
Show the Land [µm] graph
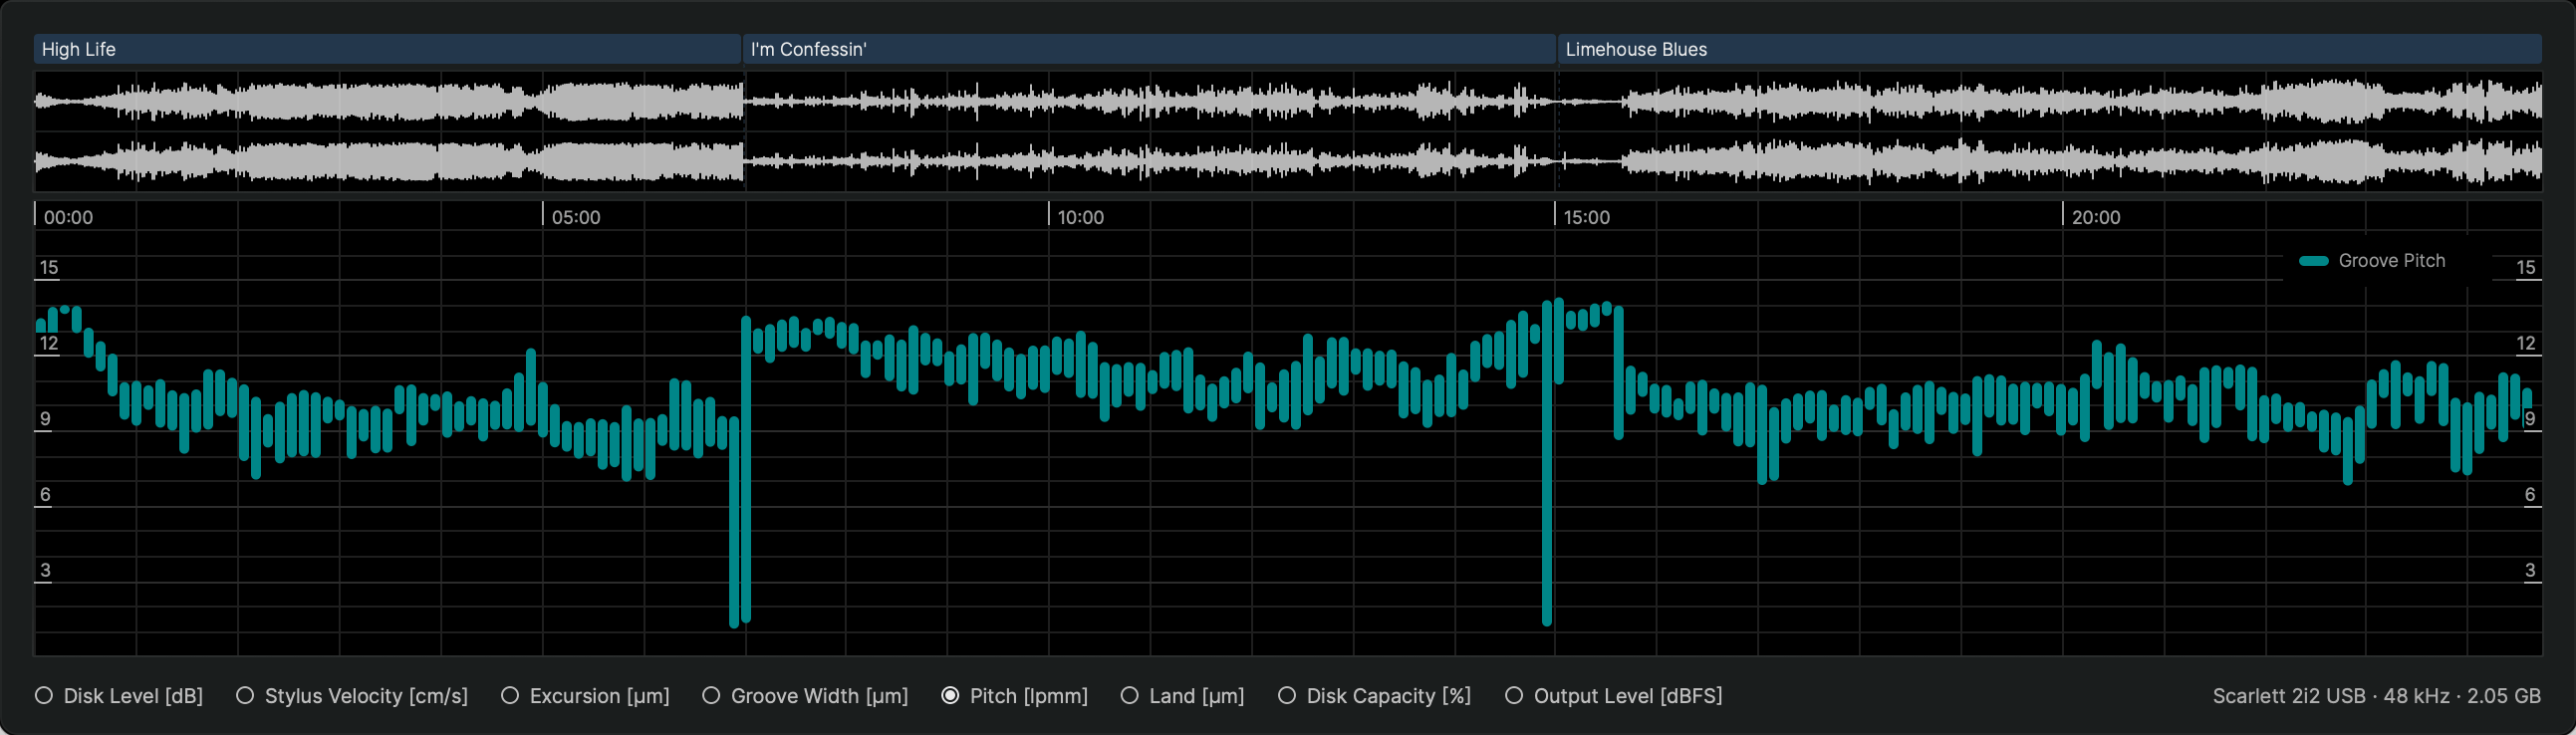point(1129,696)
